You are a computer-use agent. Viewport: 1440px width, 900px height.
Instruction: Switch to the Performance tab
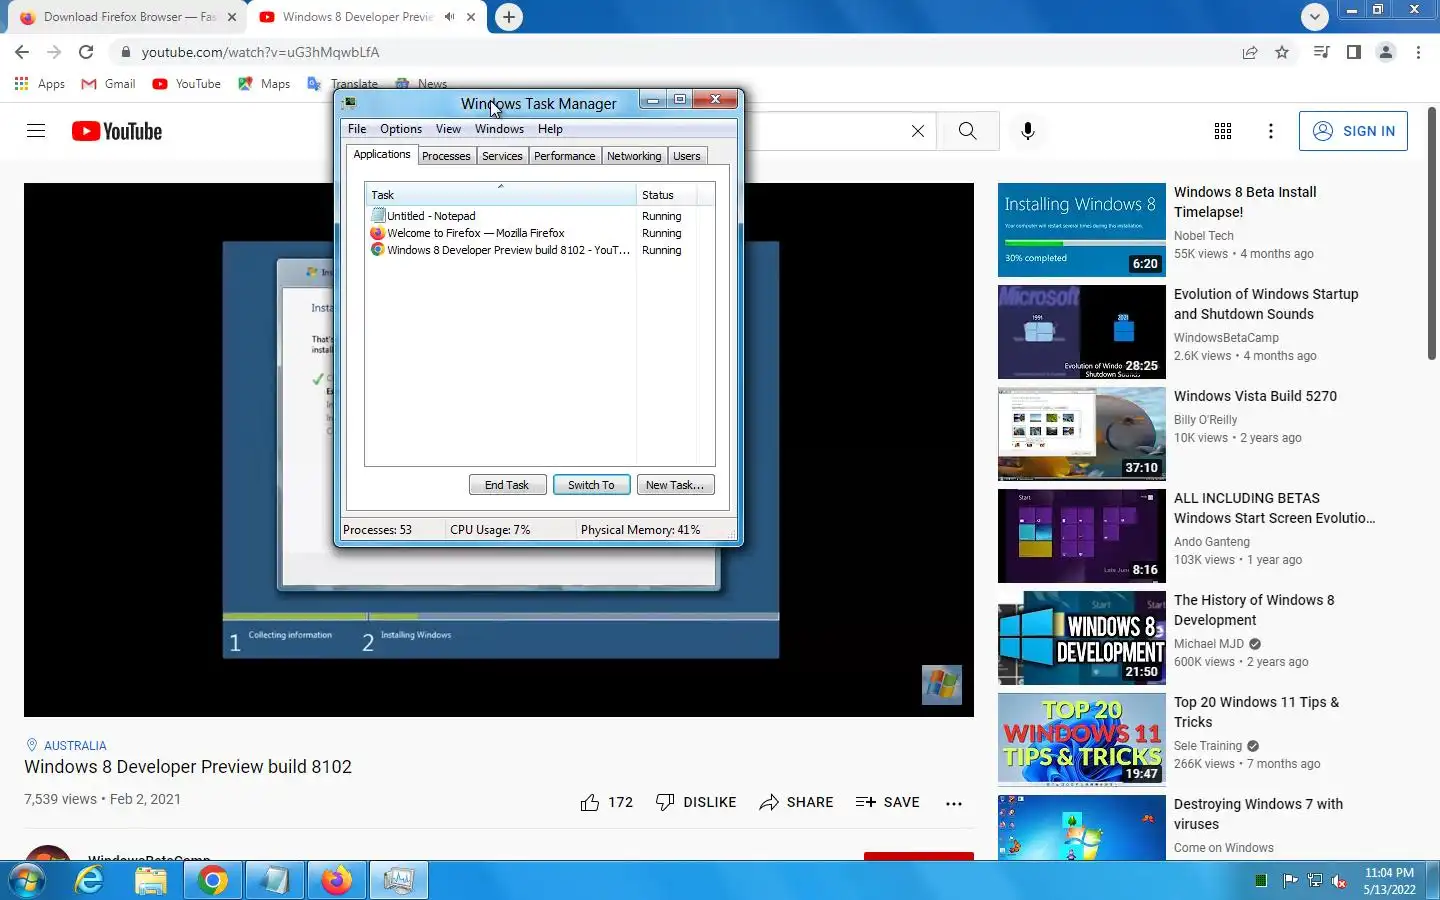click(x=564, y=156)
